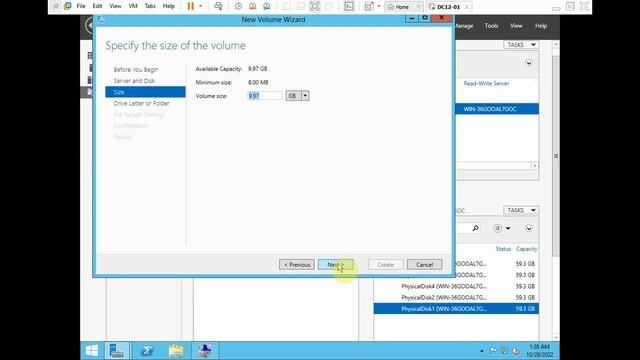Click the speaker volume tray icon
This screenshot has width=640, height=360.
[x=516, y=351]
